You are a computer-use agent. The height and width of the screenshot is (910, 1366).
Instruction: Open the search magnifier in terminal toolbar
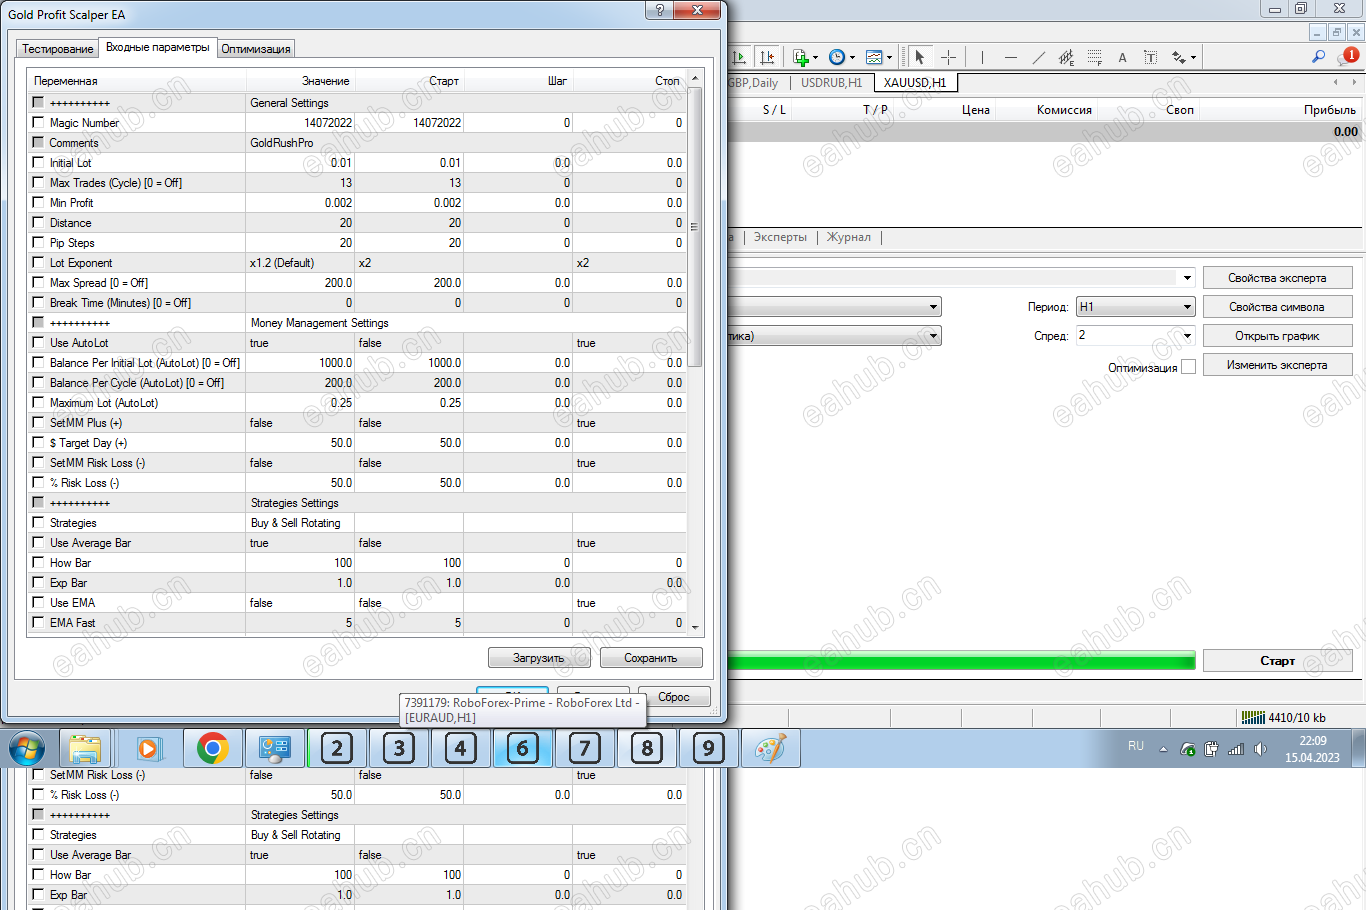point(1318,57)
